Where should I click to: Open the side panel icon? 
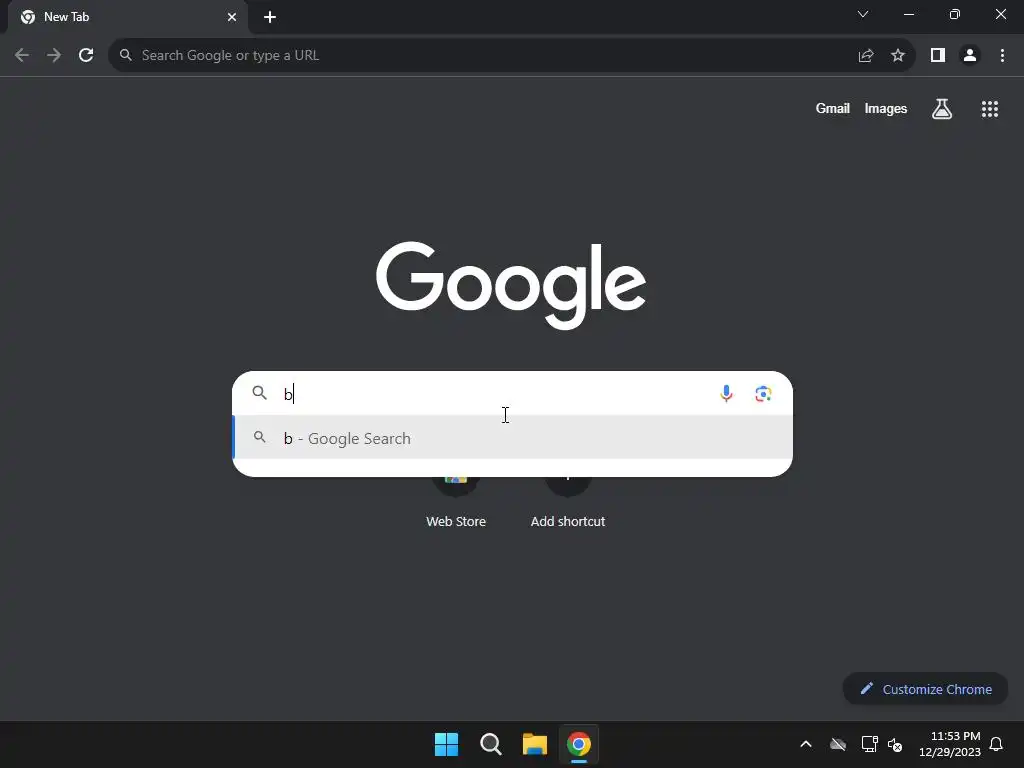point(938,56)
